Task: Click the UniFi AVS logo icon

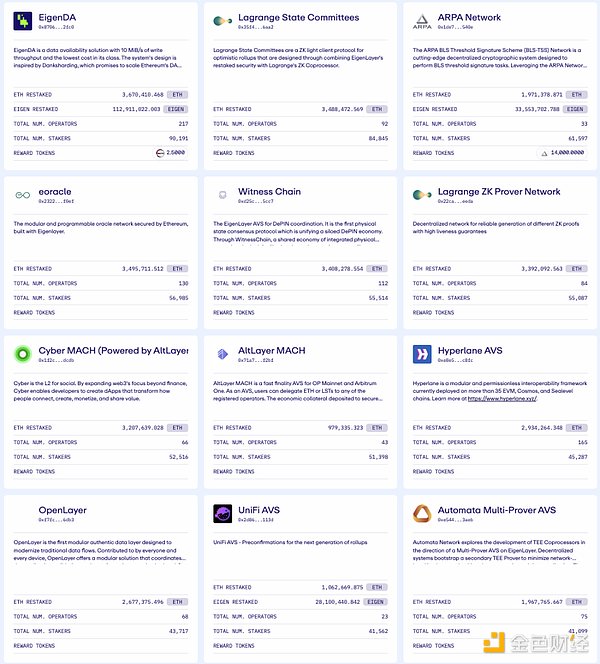Action: (221, 514)
